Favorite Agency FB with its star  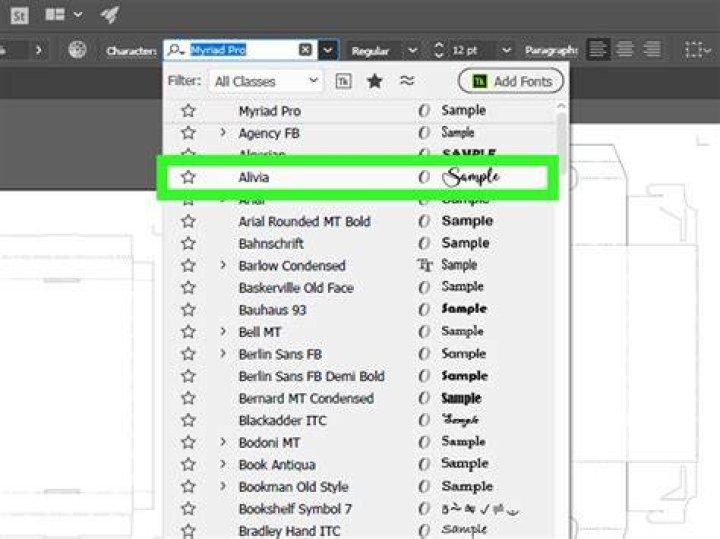coord(188,133)
